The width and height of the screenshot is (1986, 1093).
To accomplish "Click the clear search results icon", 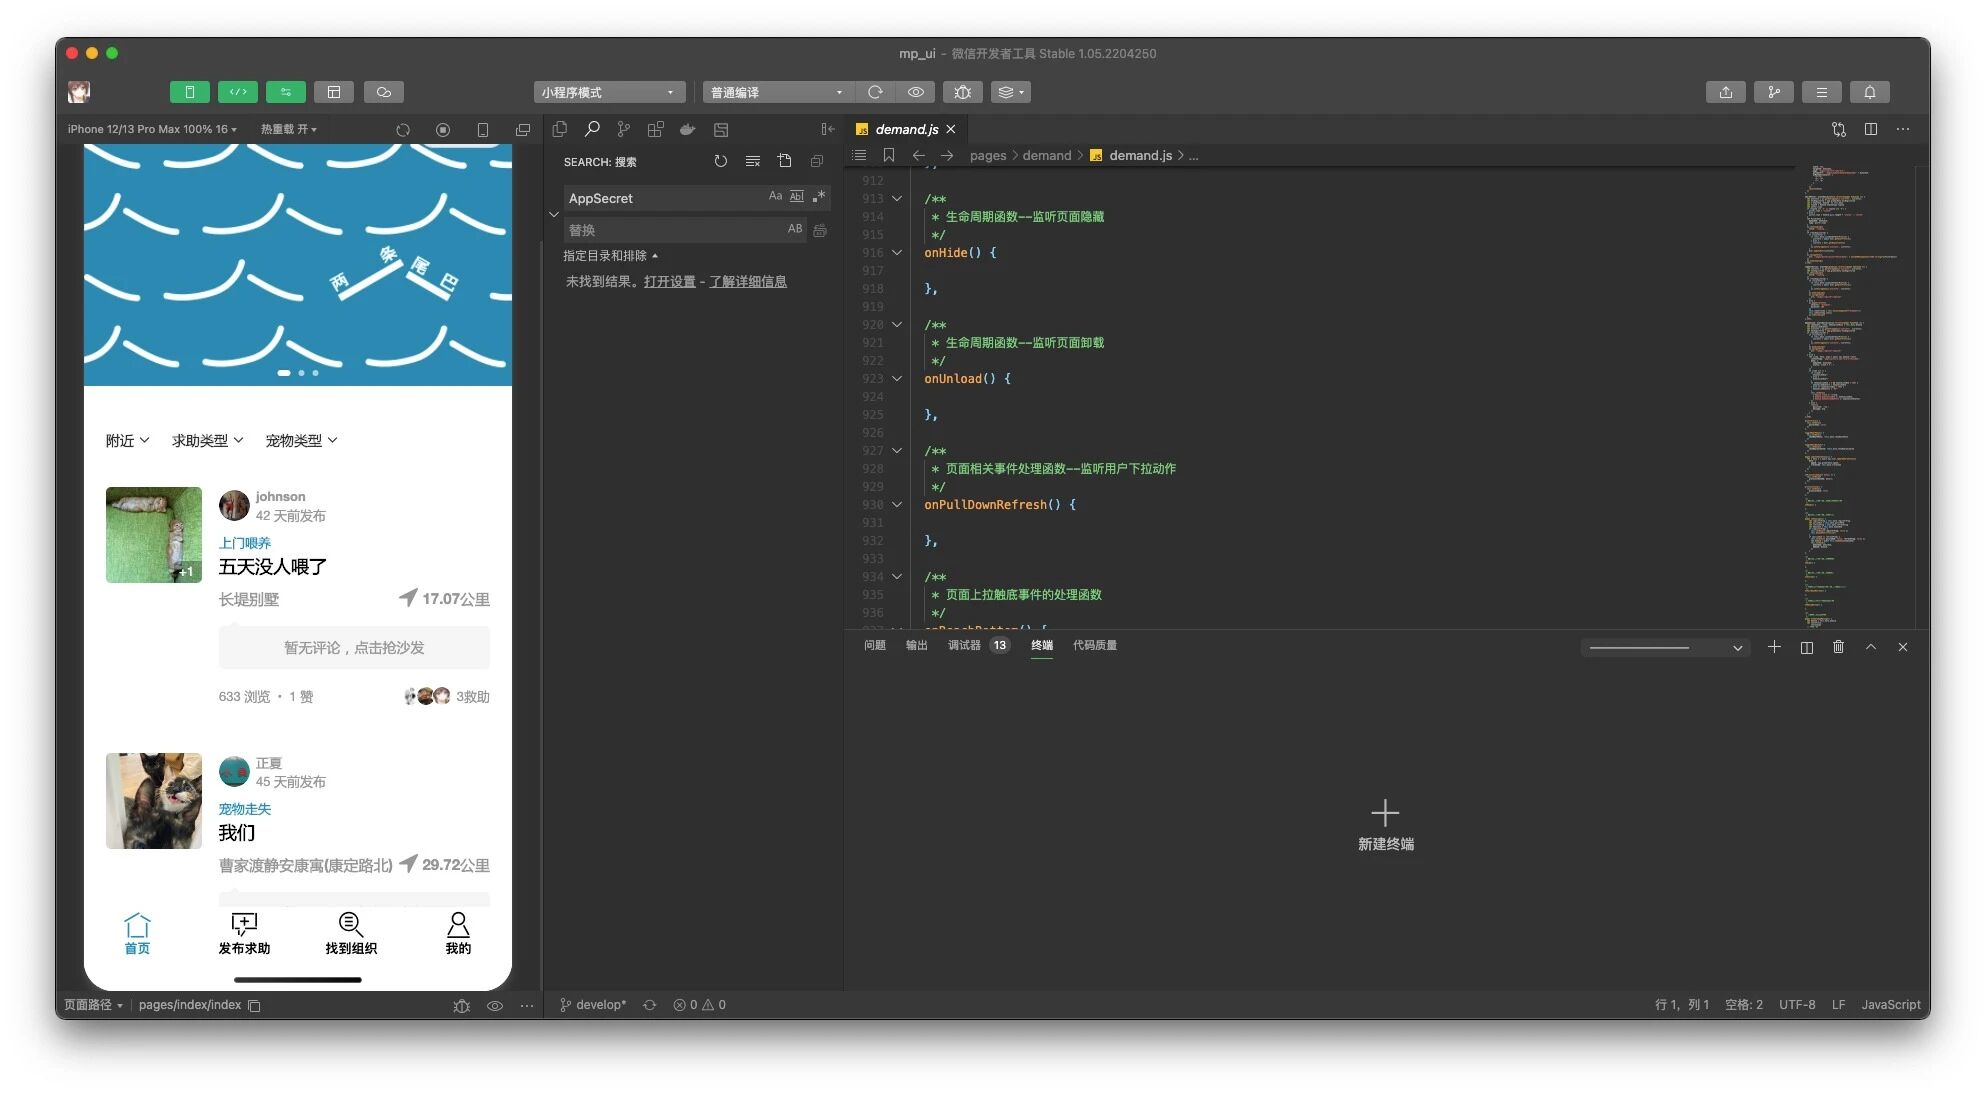I will click(x=752, y=161).
